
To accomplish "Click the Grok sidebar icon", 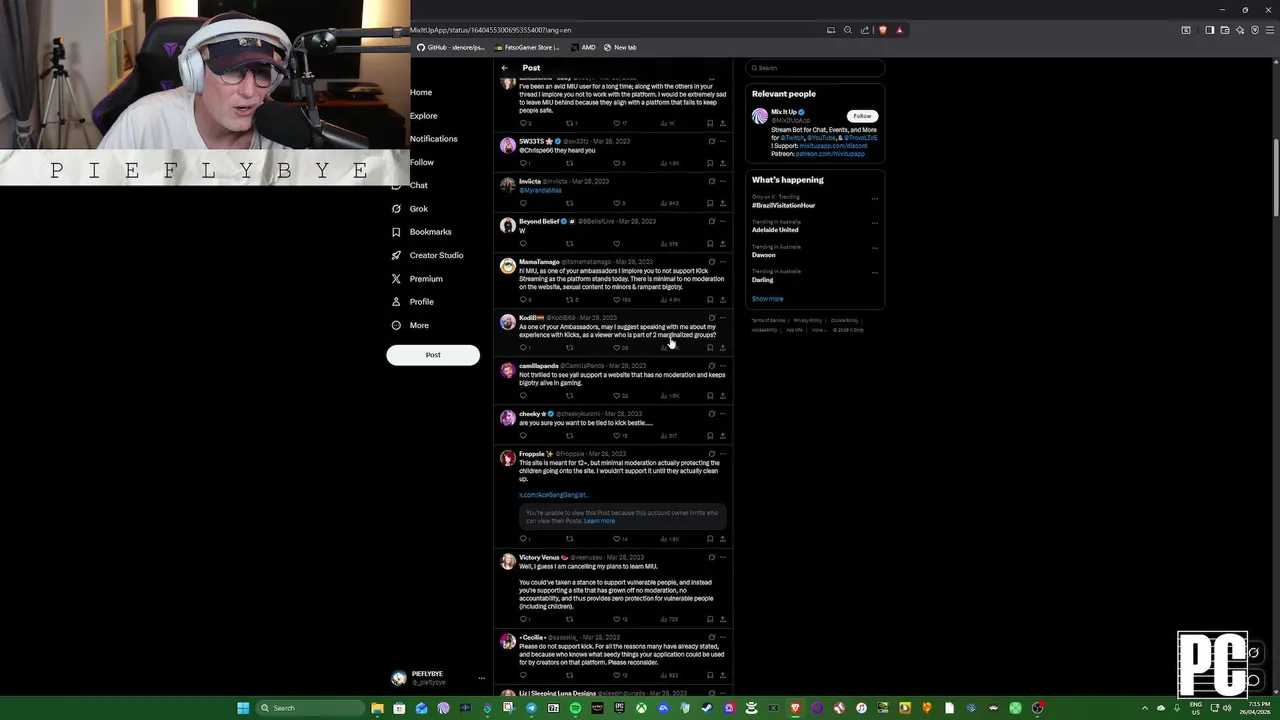I will click(x=397, y=209).
